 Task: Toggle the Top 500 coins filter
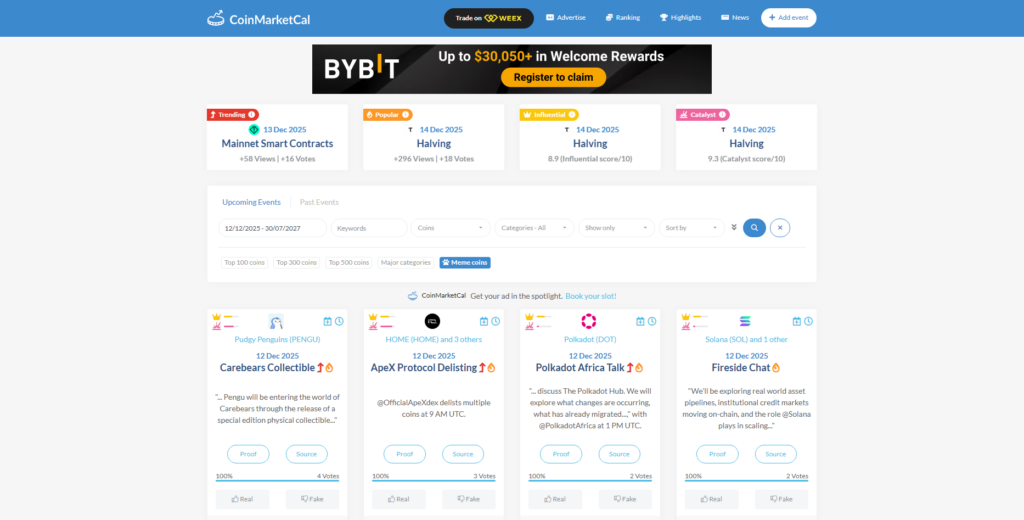point(349,263)
